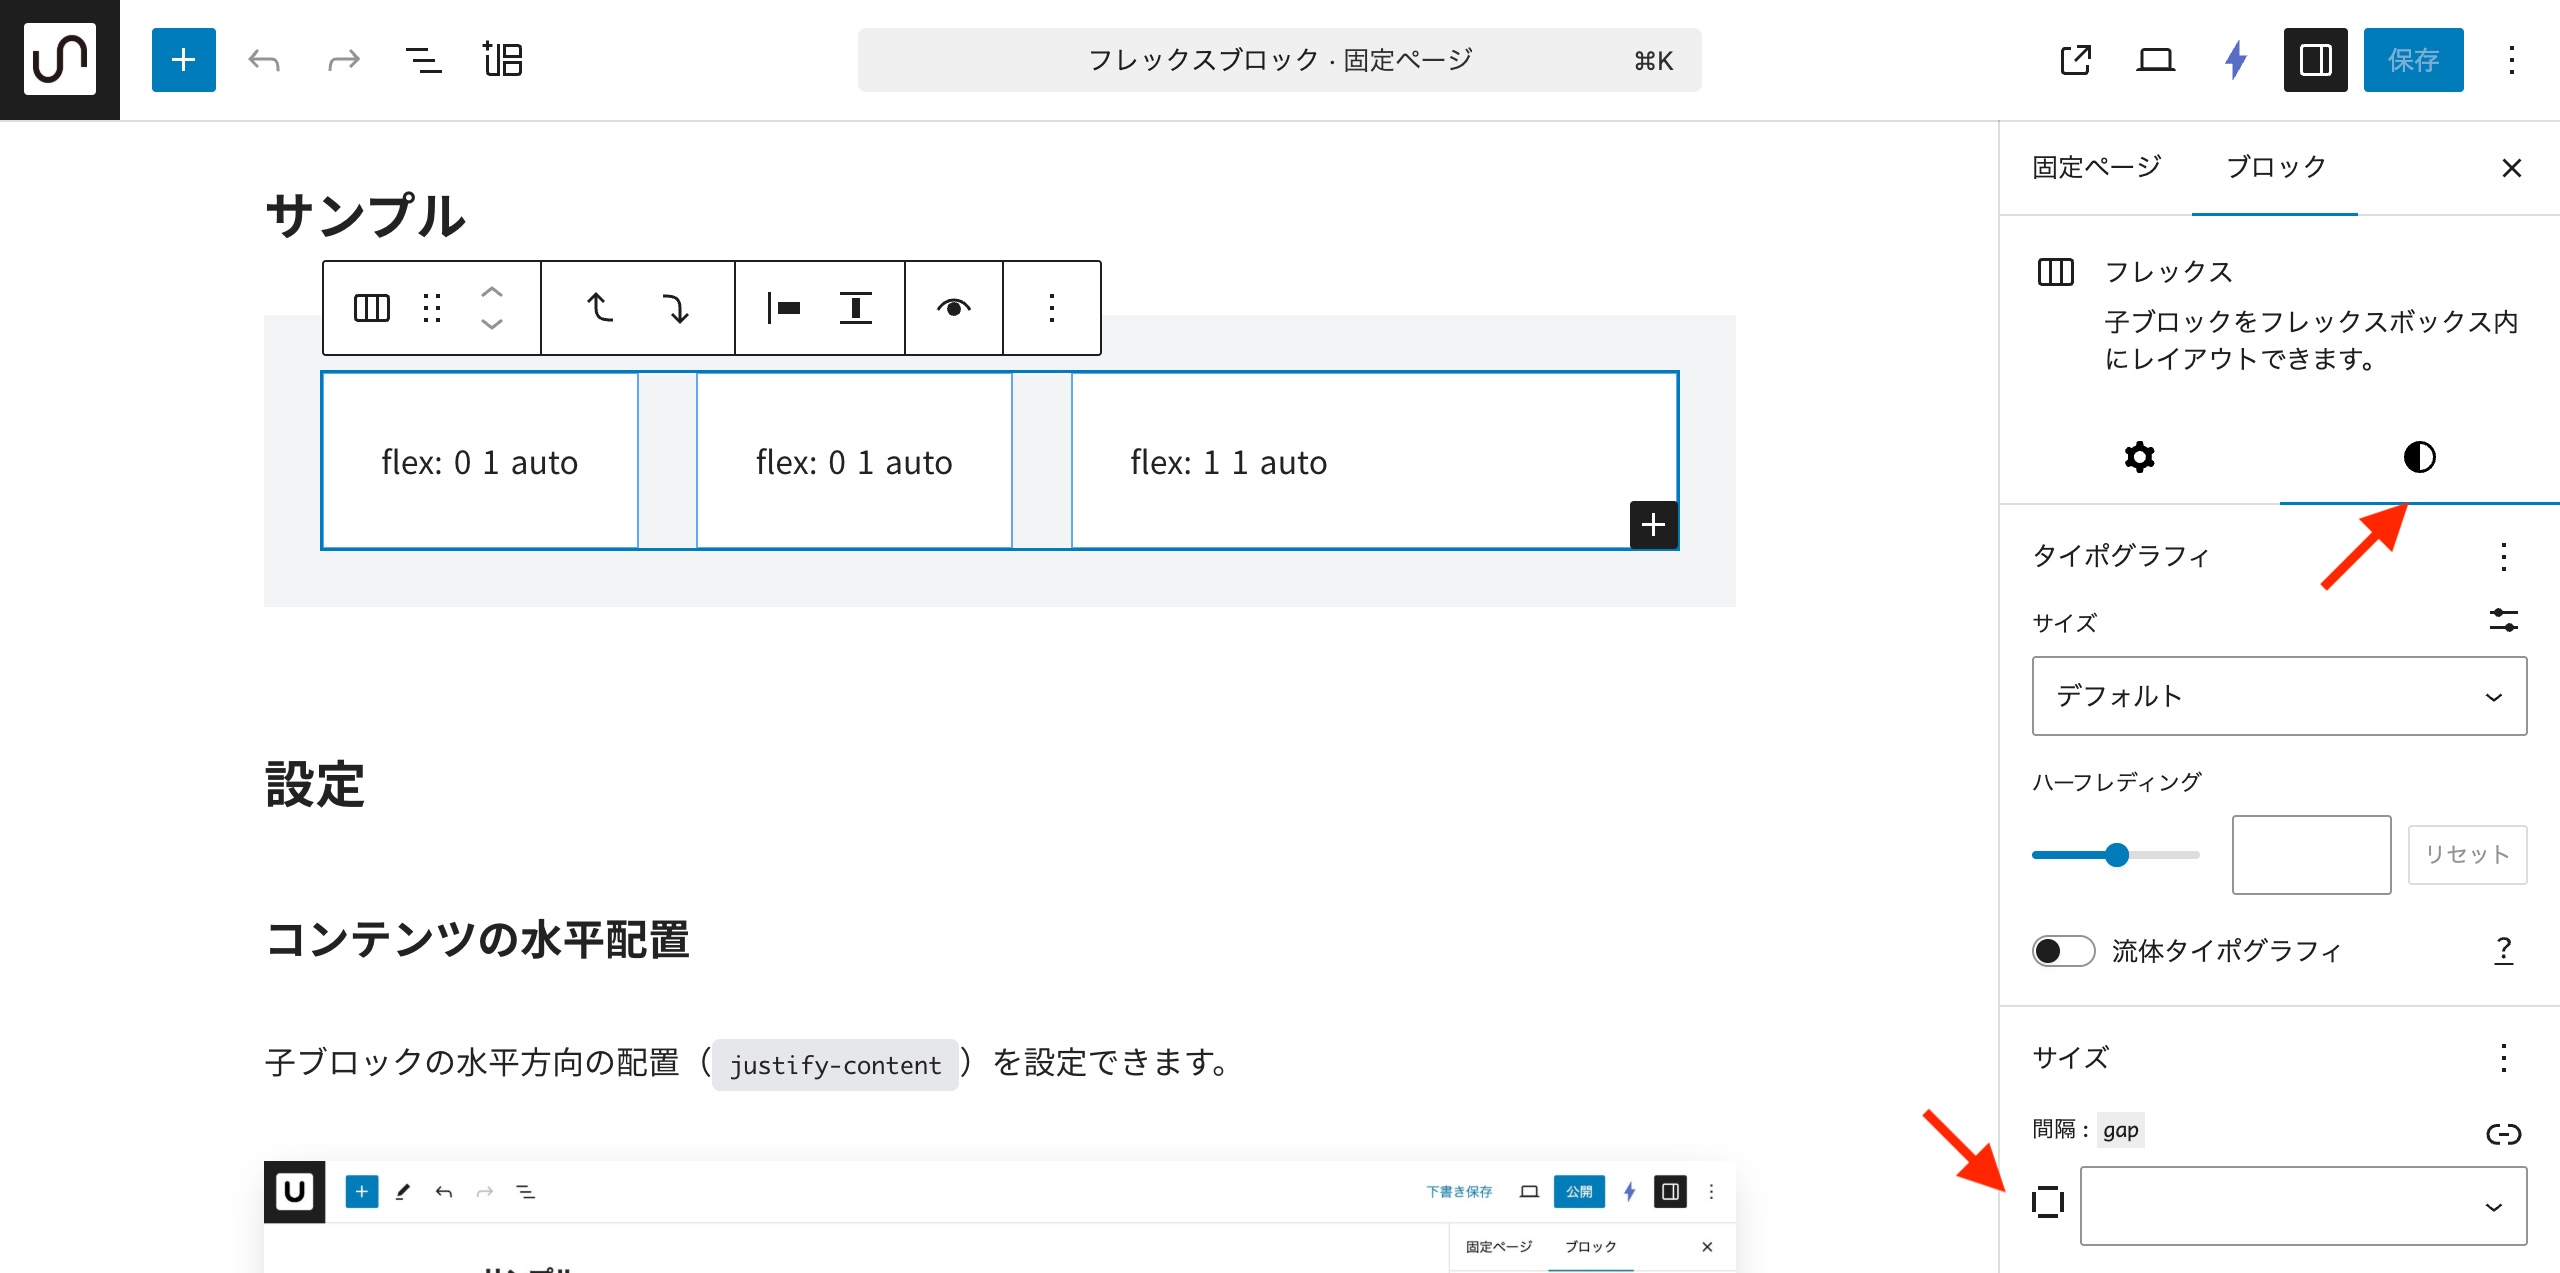Toggle the eye visibility icon in block toolbar
The height and width of the screenshot is (1273, 2560).
coord(953,308)
